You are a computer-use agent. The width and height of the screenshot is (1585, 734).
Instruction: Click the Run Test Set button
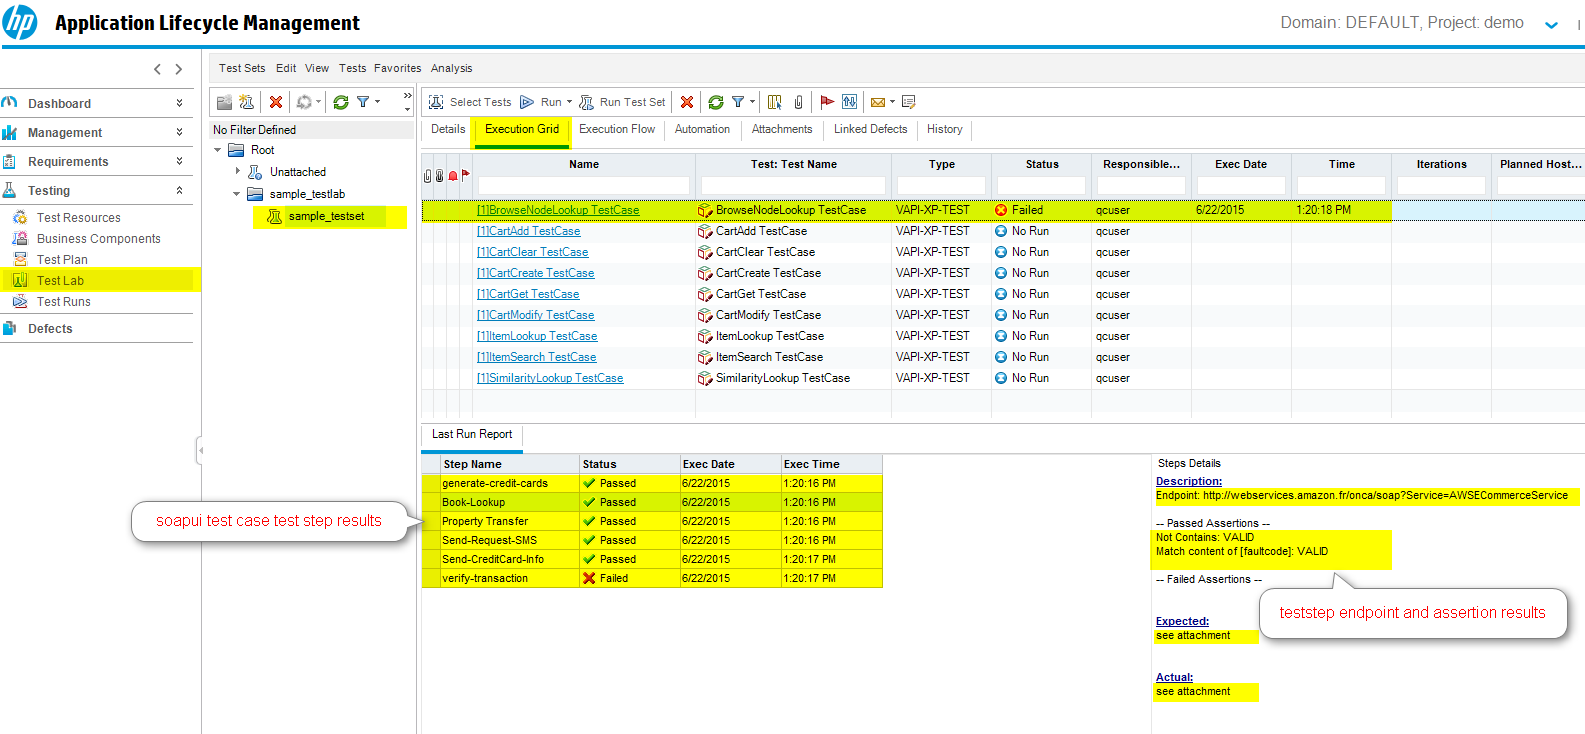click(x=622, y=102)
